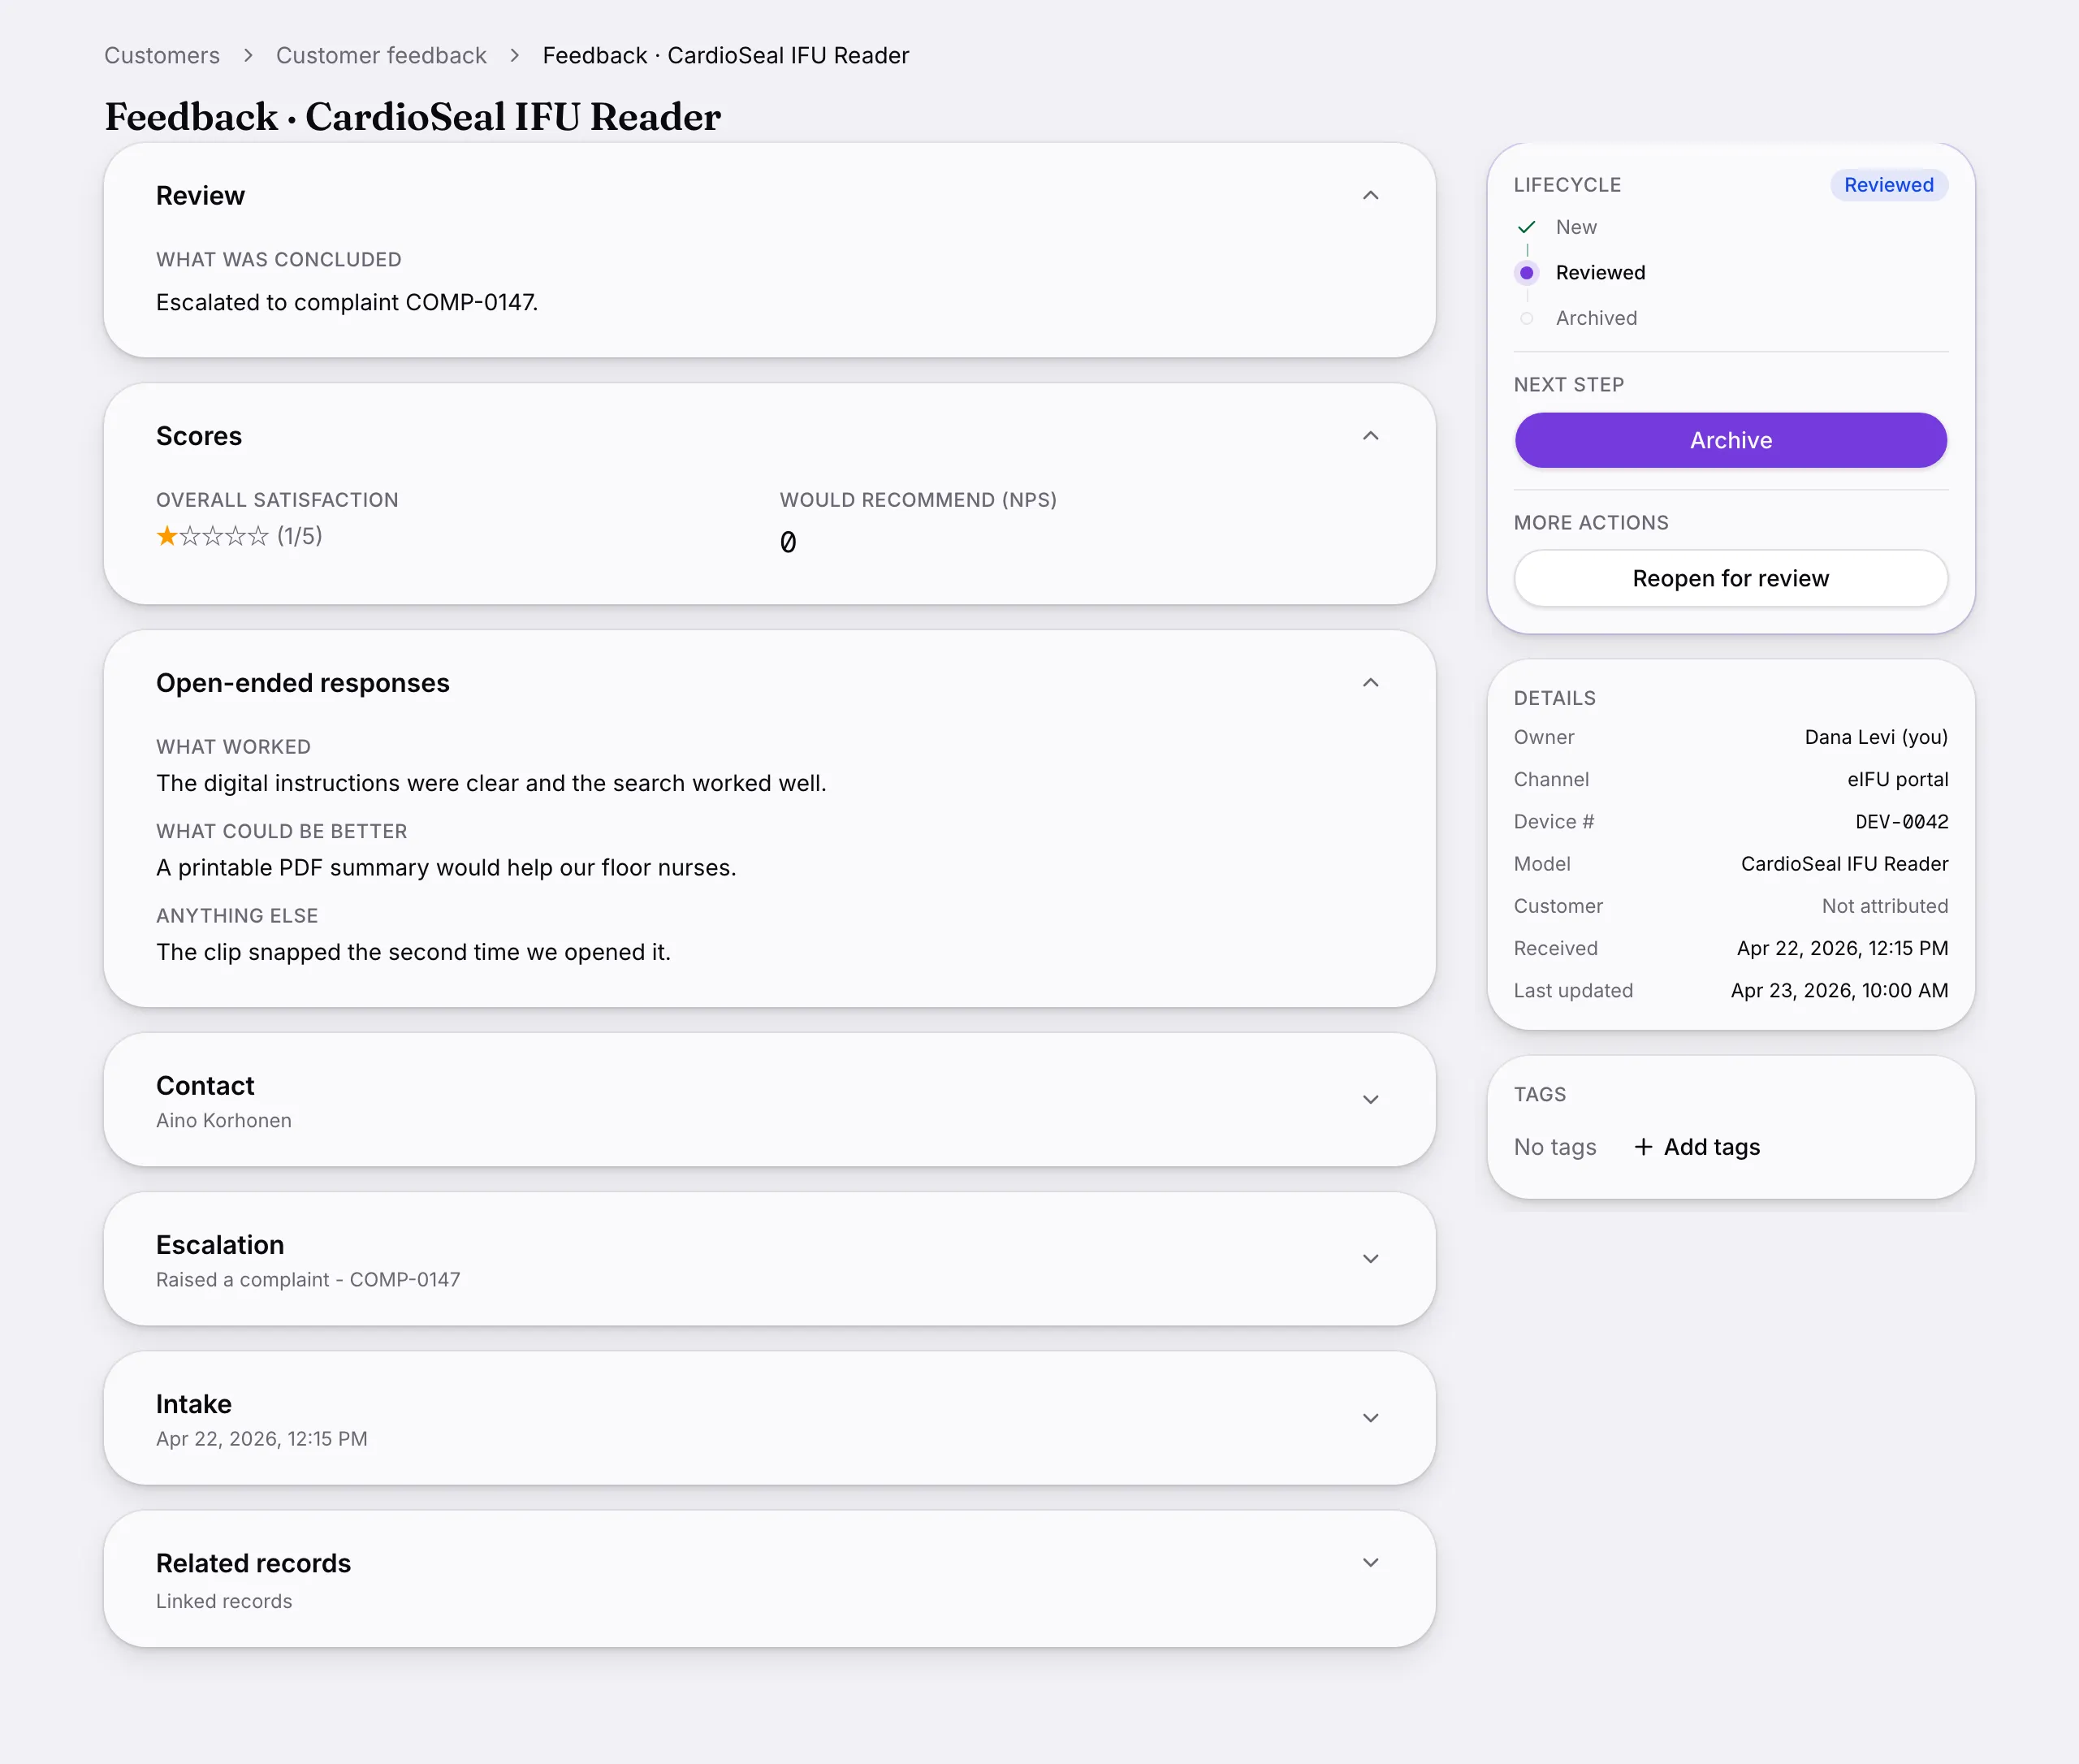Image resolution: width=2079 pixels, height=1764 pixels.
Task: Collapse the Scores section chevron
Action: click(1370, 436)
